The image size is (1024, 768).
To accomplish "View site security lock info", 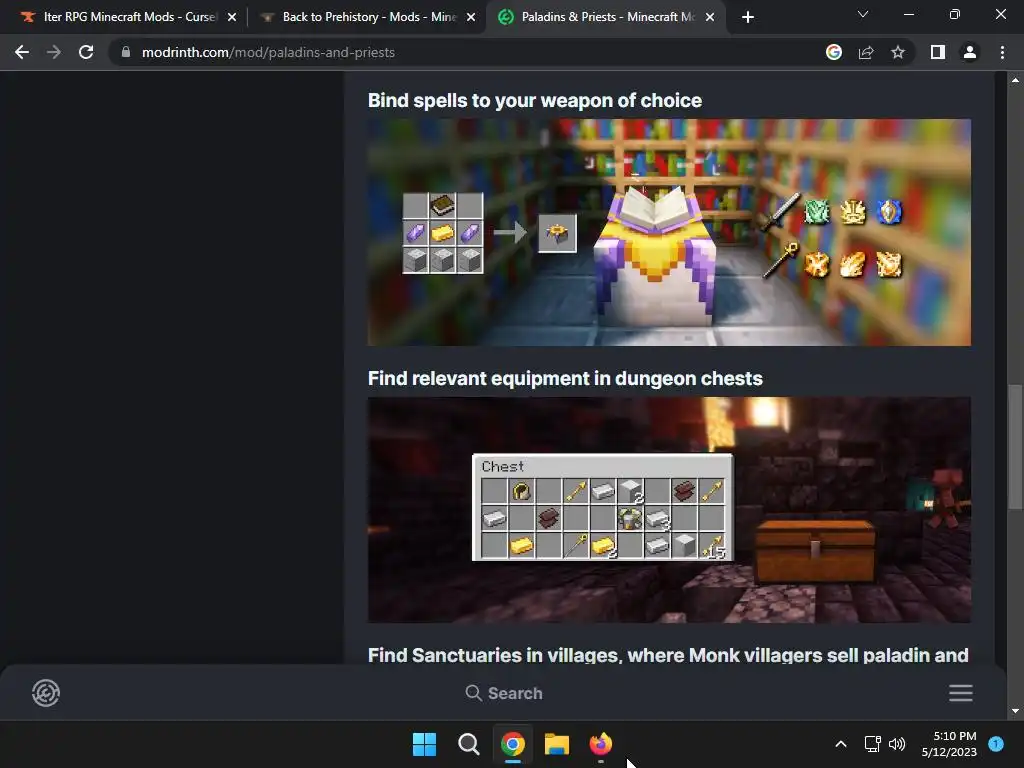I will [x=126, y=52].
